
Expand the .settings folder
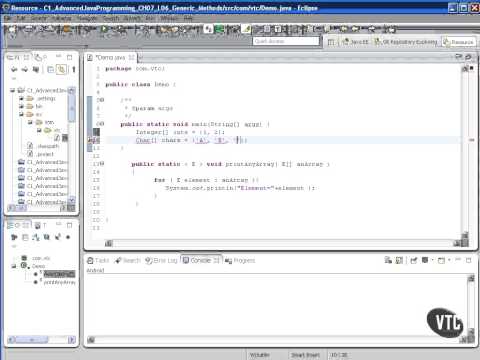(21, 98)
